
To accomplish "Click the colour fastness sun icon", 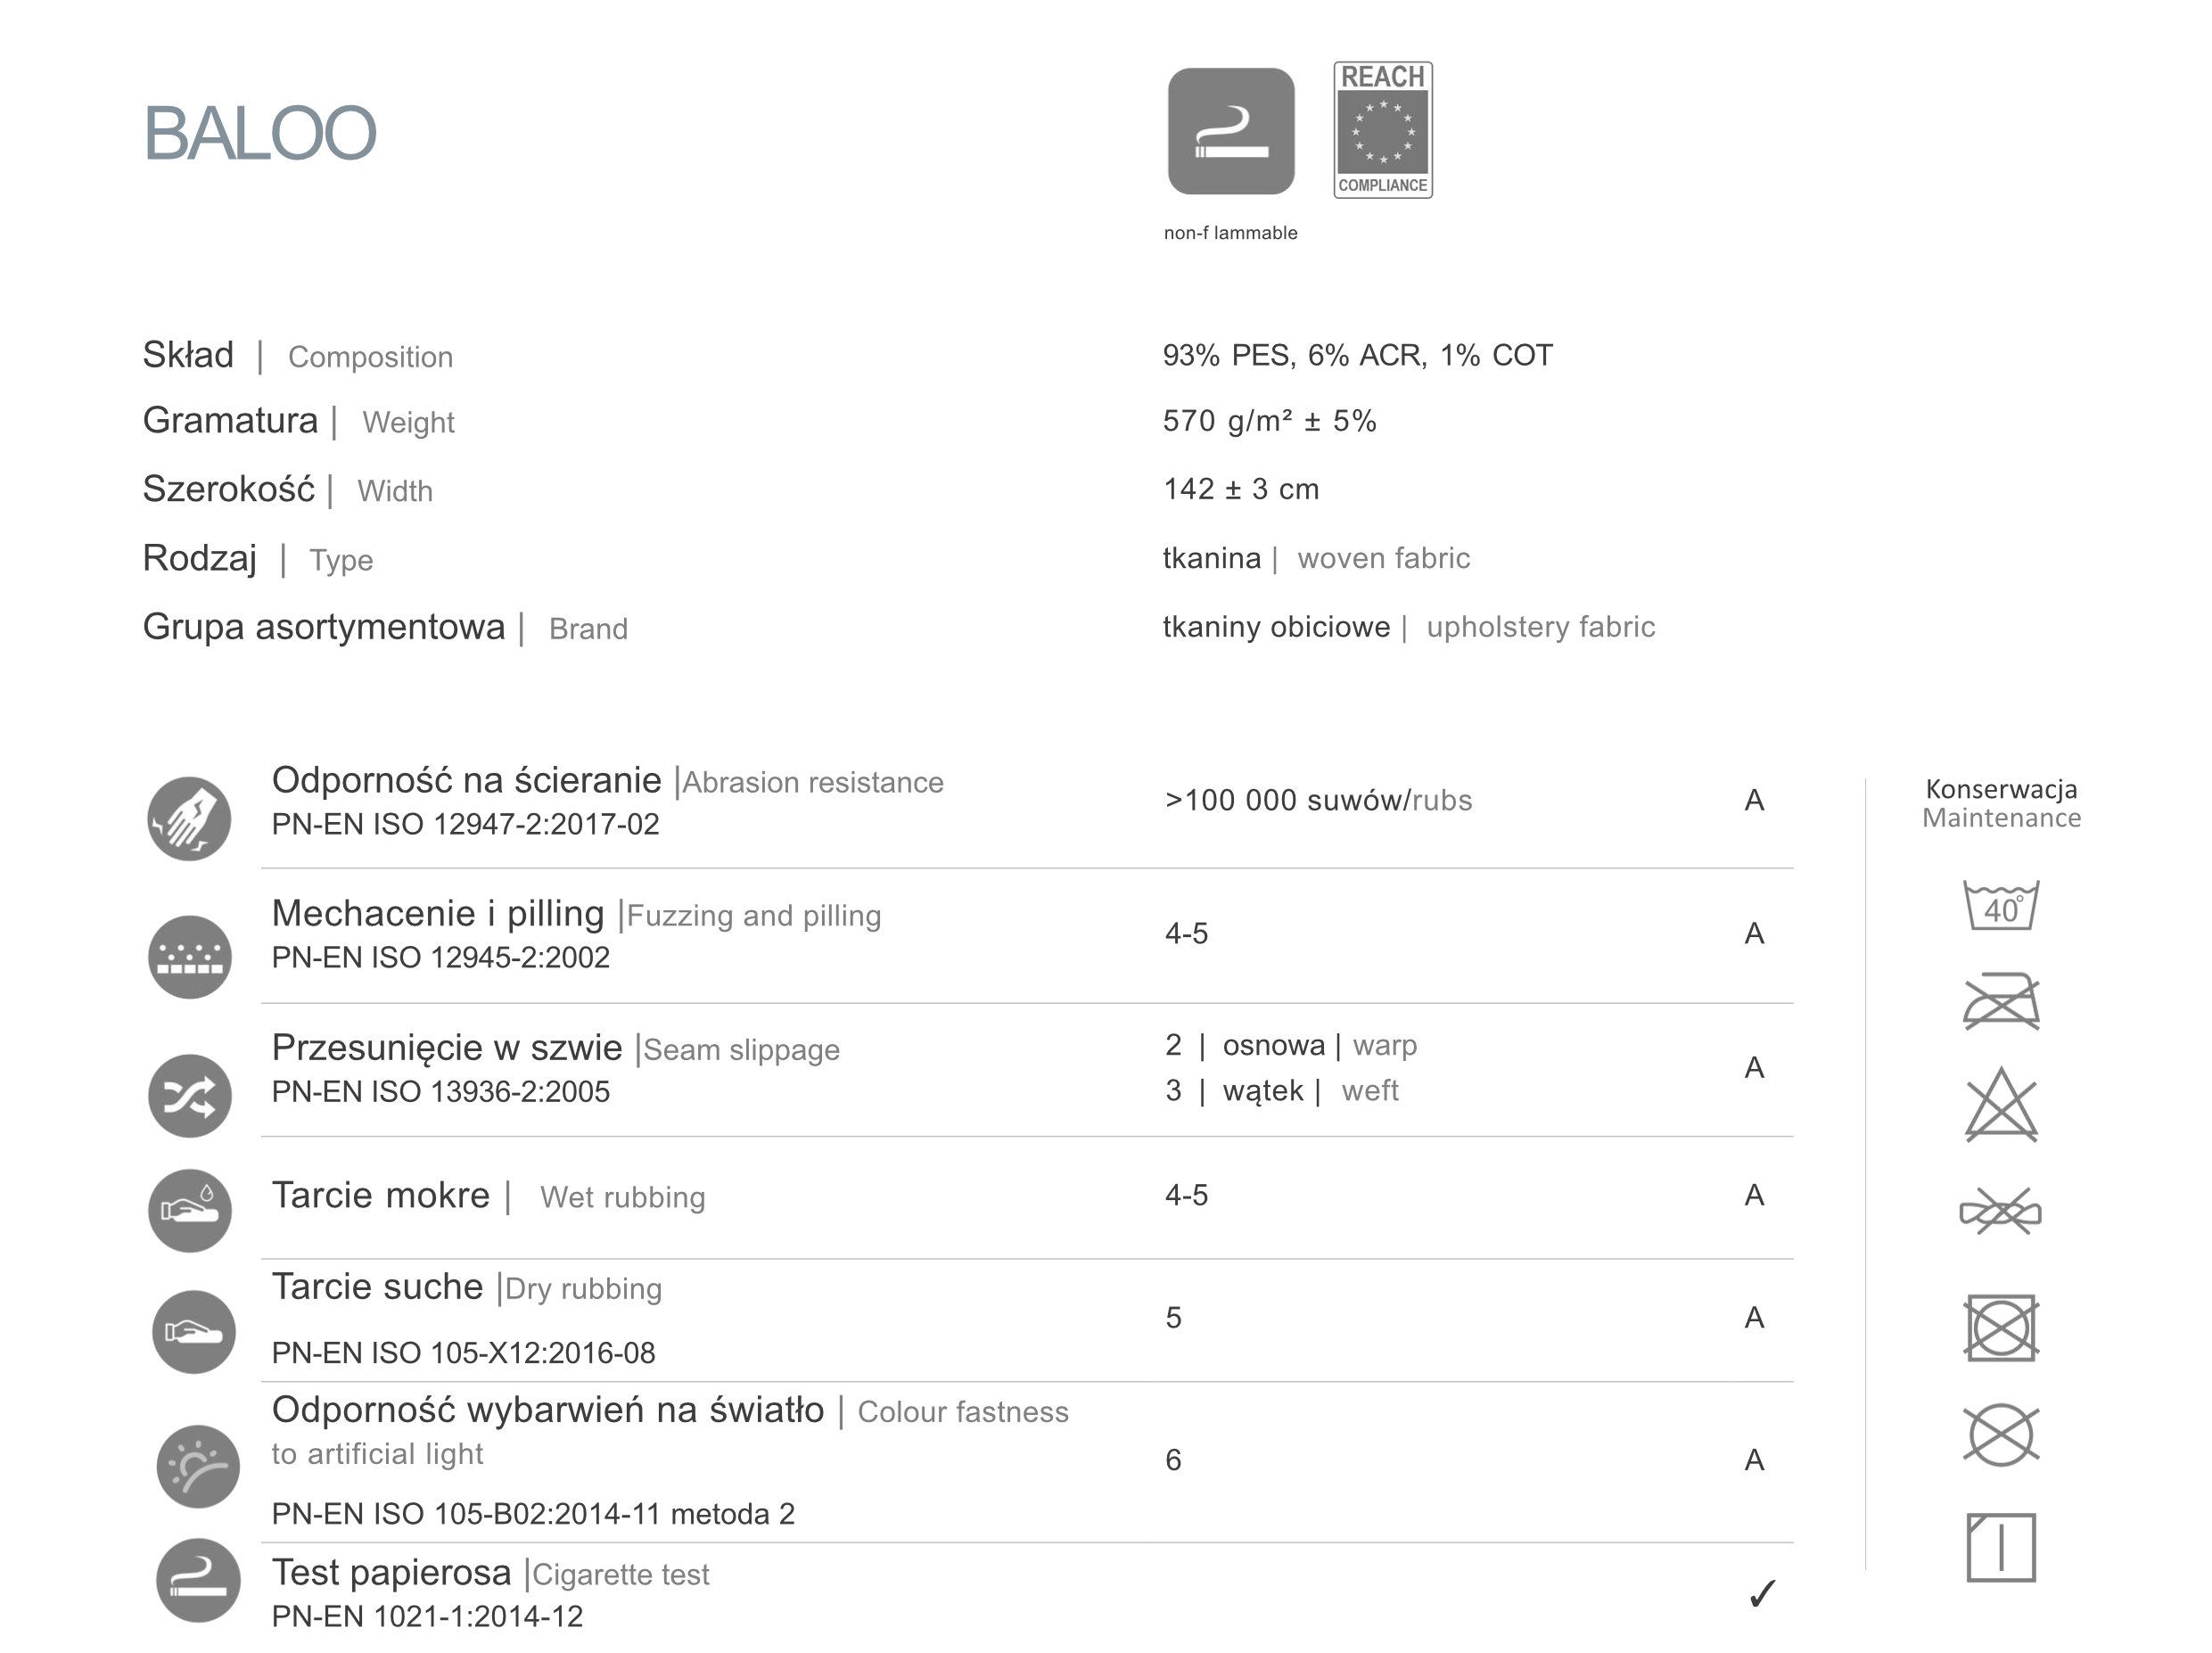I will point(198,1466).
